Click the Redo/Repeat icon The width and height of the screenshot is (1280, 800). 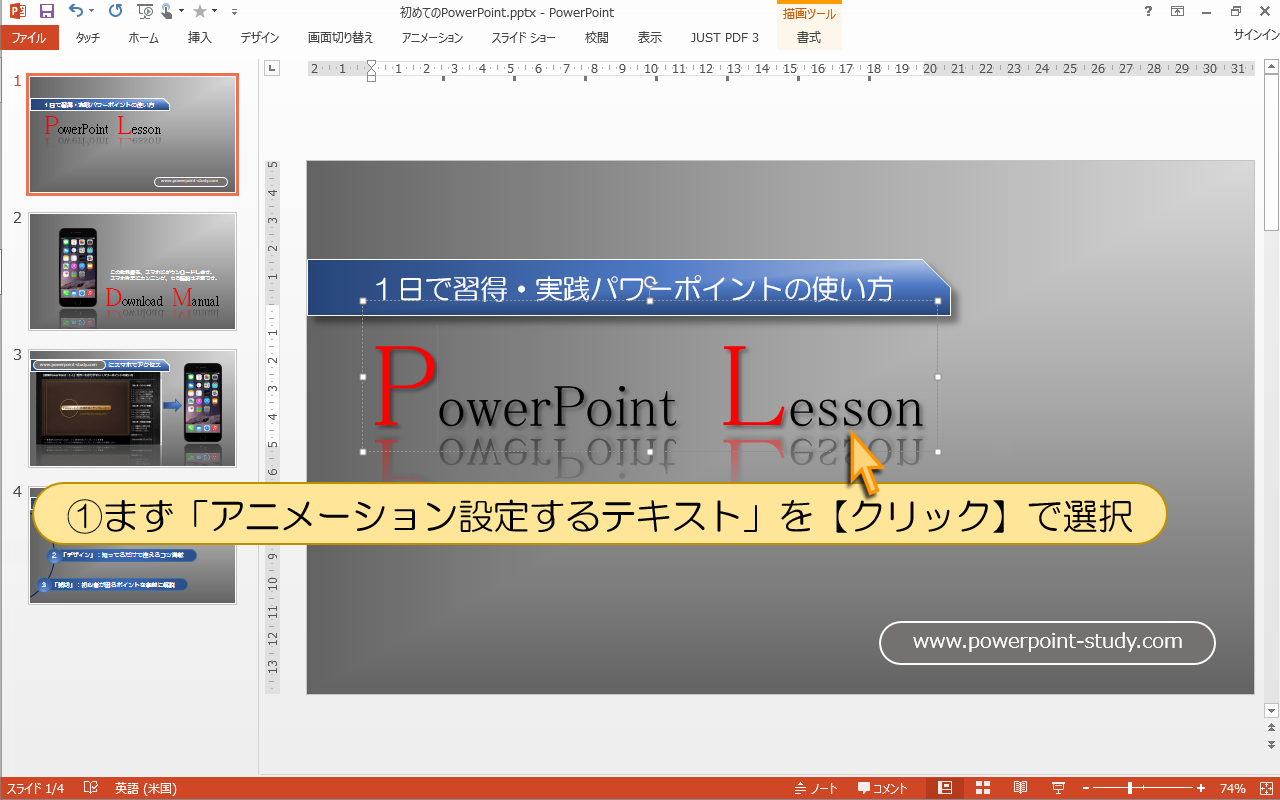point(116,12)
